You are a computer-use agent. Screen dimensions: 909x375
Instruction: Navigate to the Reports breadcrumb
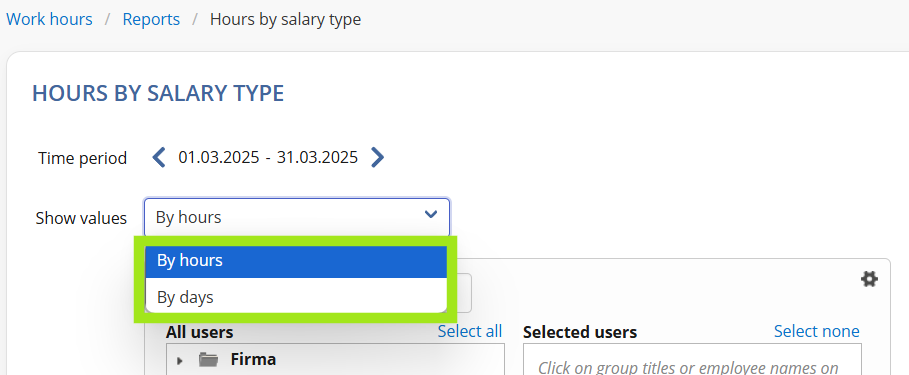coord(151,19)
